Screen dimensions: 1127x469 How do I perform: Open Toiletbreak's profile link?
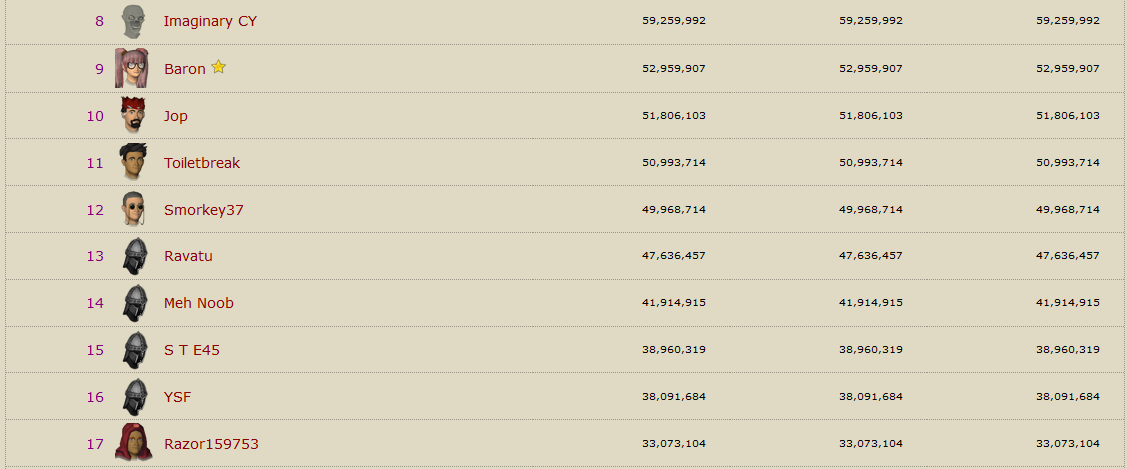[x=202, y=163]
